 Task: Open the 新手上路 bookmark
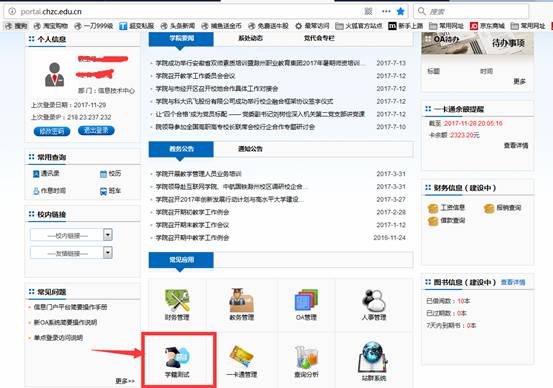[406, 26]
